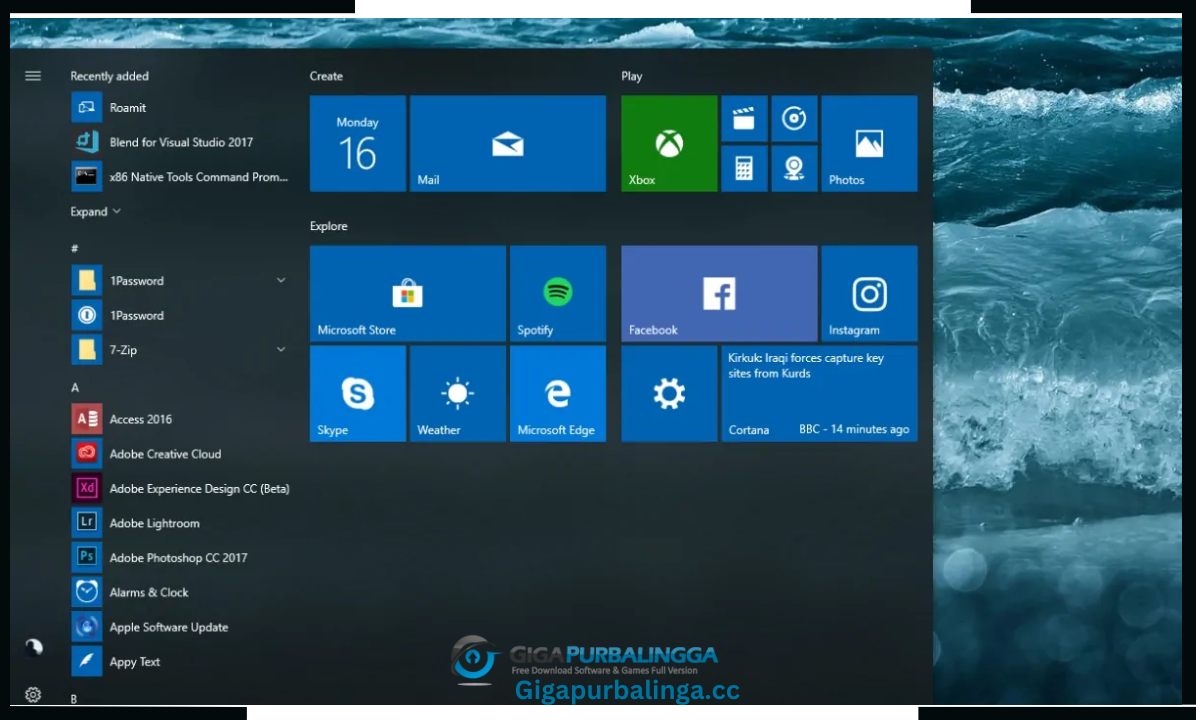The width and height of the screenshot is (1200, 720).
Task: Click the Play group heading
Action: (632, 76)
